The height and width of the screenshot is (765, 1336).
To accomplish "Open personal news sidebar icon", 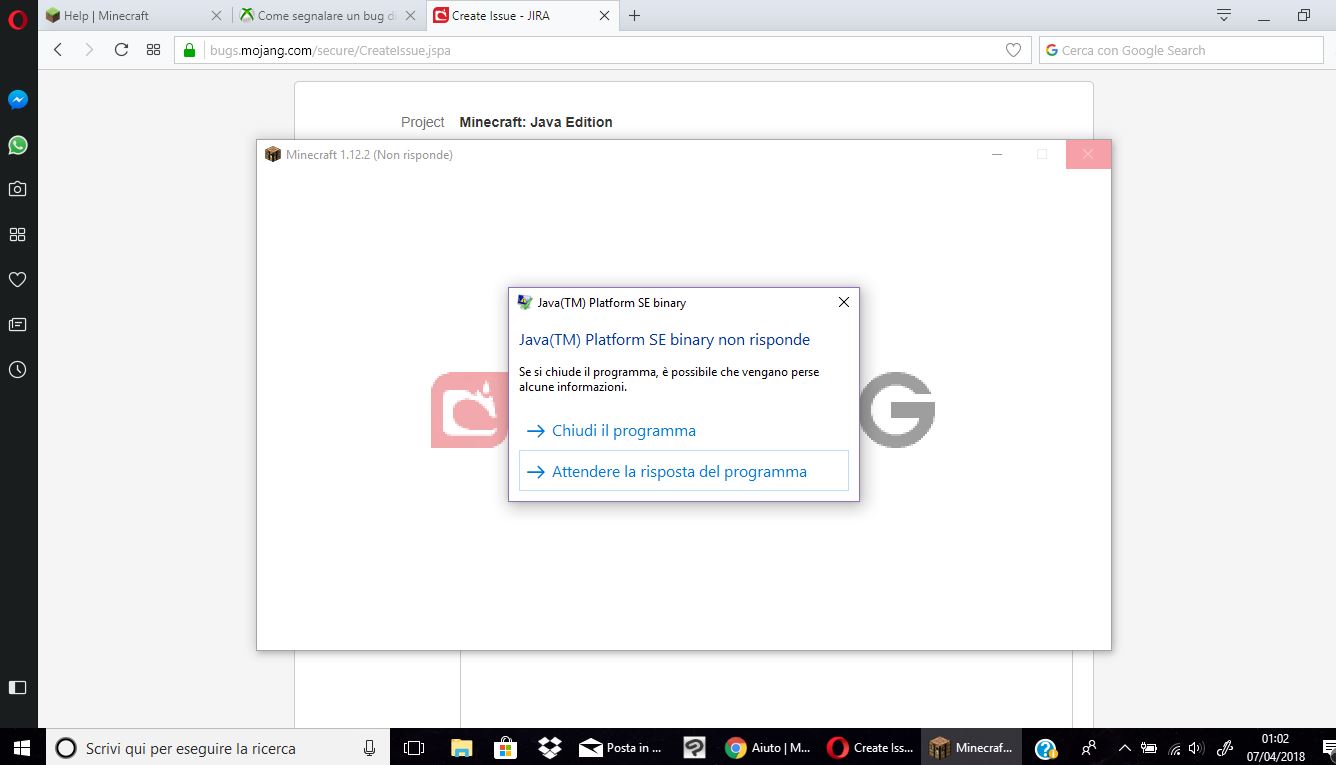I will [17, 324].
